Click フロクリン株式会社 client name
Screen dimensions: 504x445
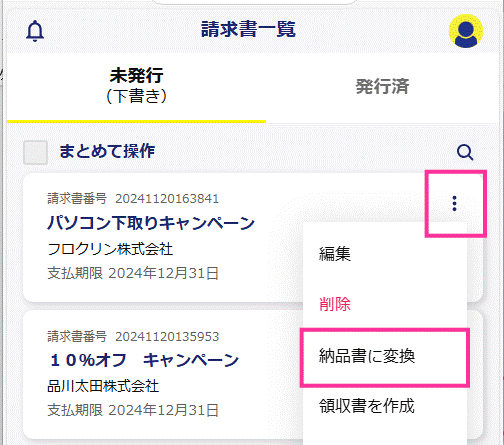click(110, 249)
